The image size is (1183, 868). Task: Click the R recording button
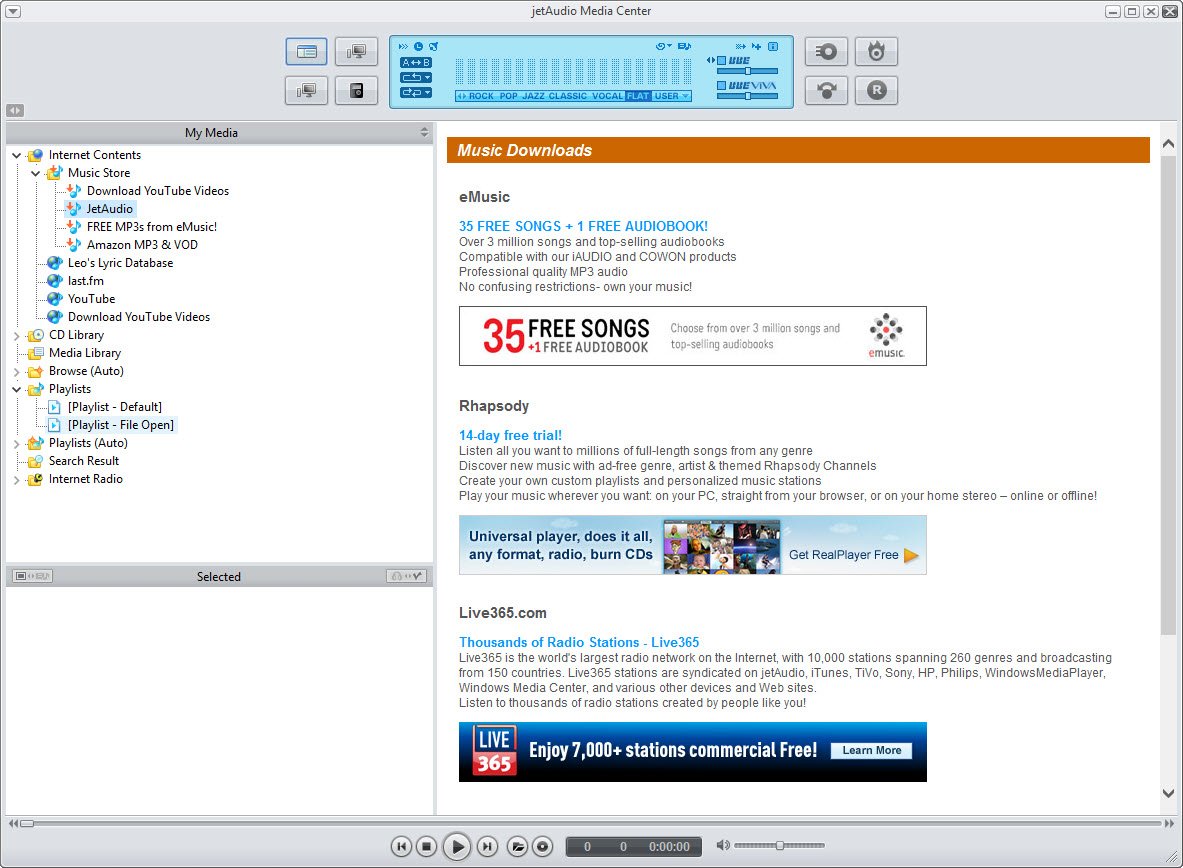point(876,91)
